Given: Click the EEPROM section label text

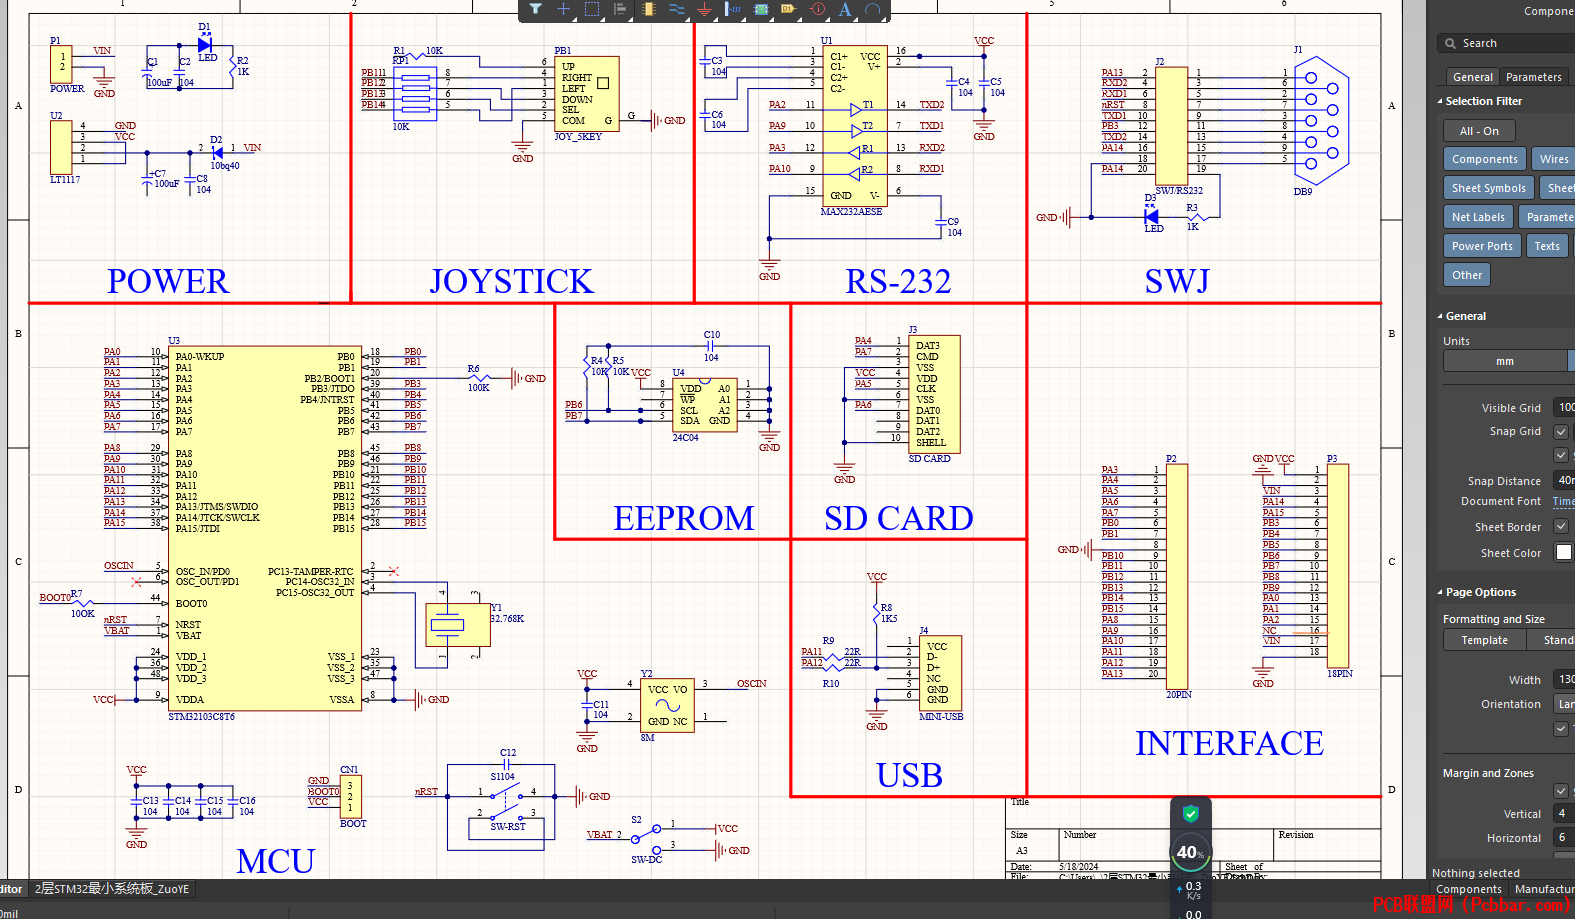Looking at the screenshot, I should (684, 518).
